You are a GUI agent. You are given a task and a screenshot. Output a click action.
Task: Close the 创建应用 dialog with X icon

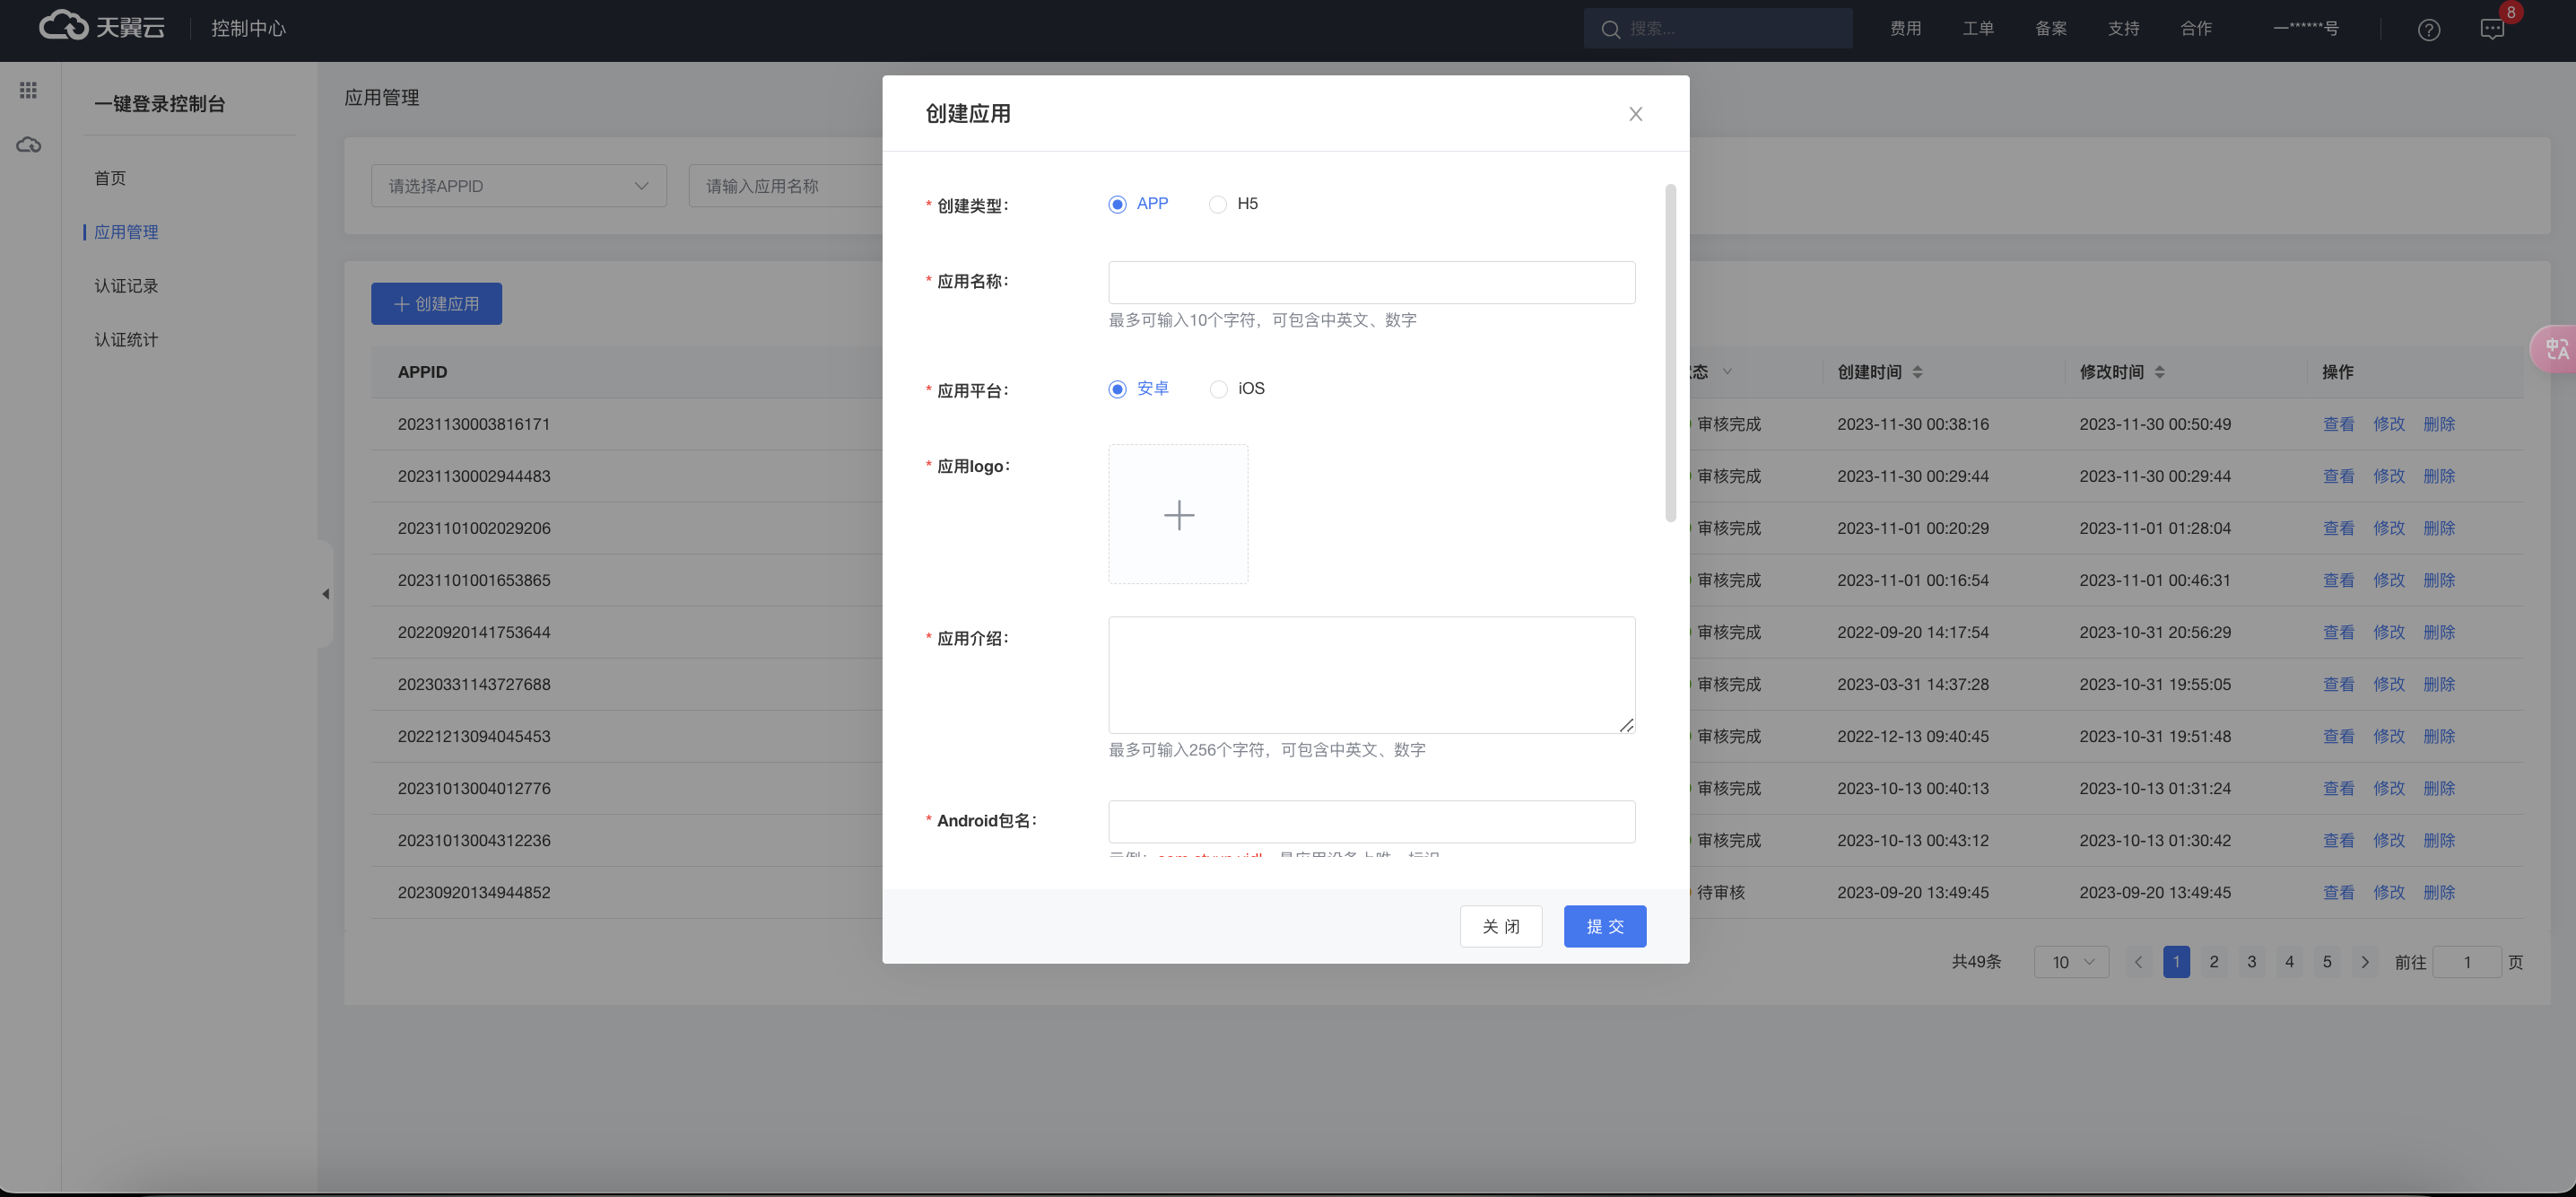pos(1635,114)
